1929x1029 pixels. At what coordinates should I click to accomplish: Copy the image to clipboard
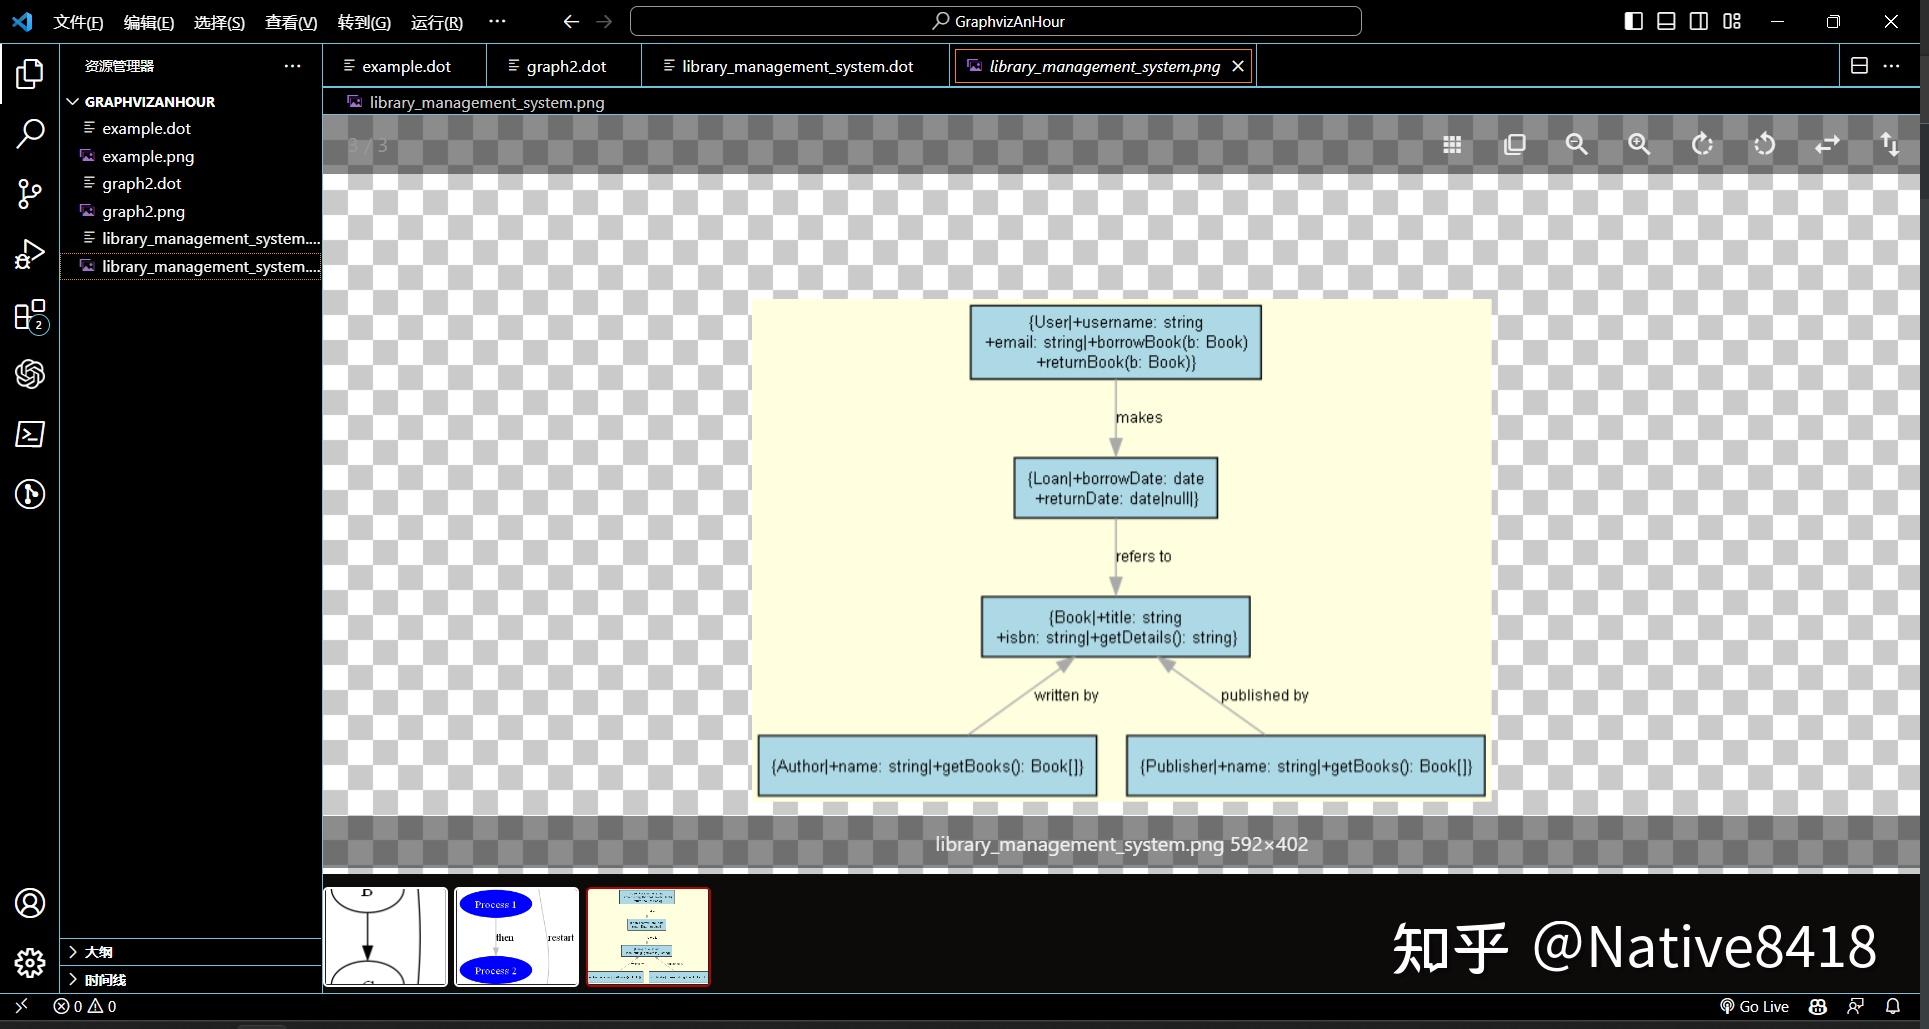point(1514,144)
